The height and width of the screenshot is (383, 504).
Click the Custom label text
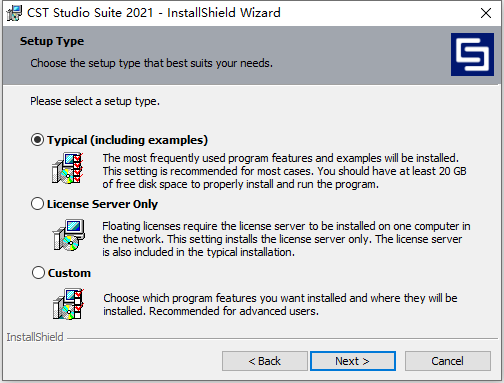tap(69, 273)
